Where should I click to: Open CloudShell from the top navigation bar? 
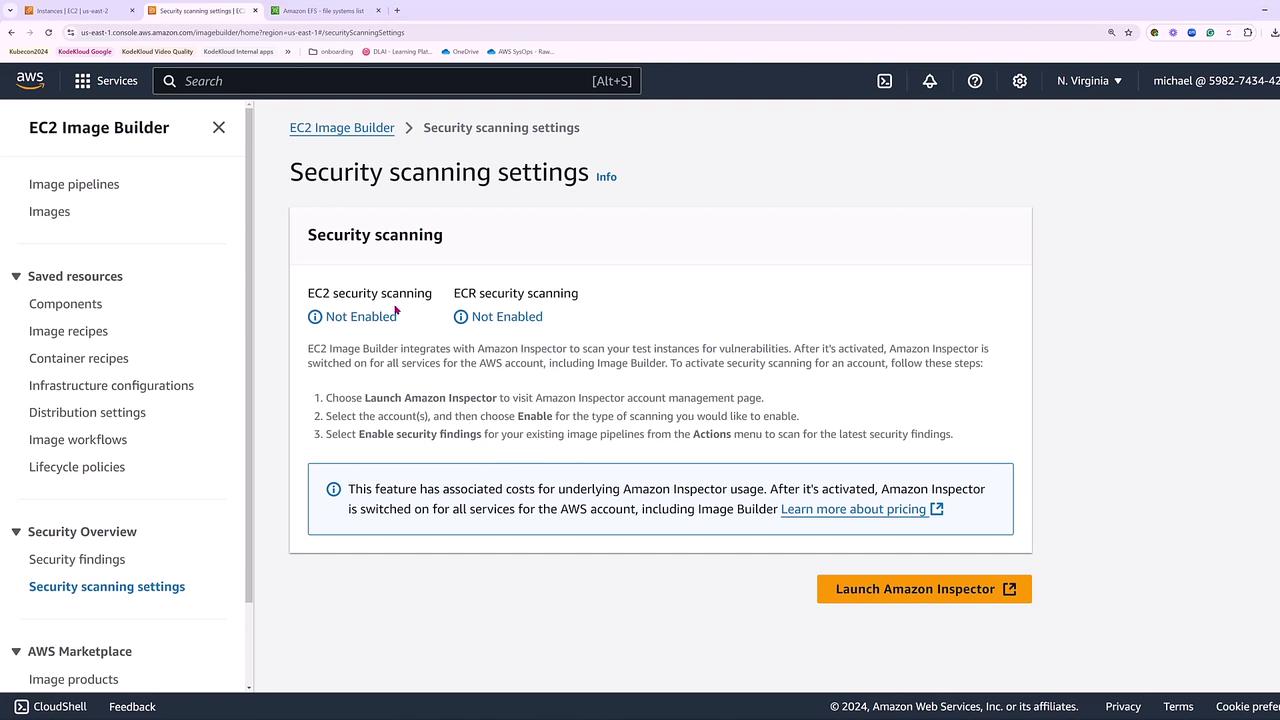point(885,81)
